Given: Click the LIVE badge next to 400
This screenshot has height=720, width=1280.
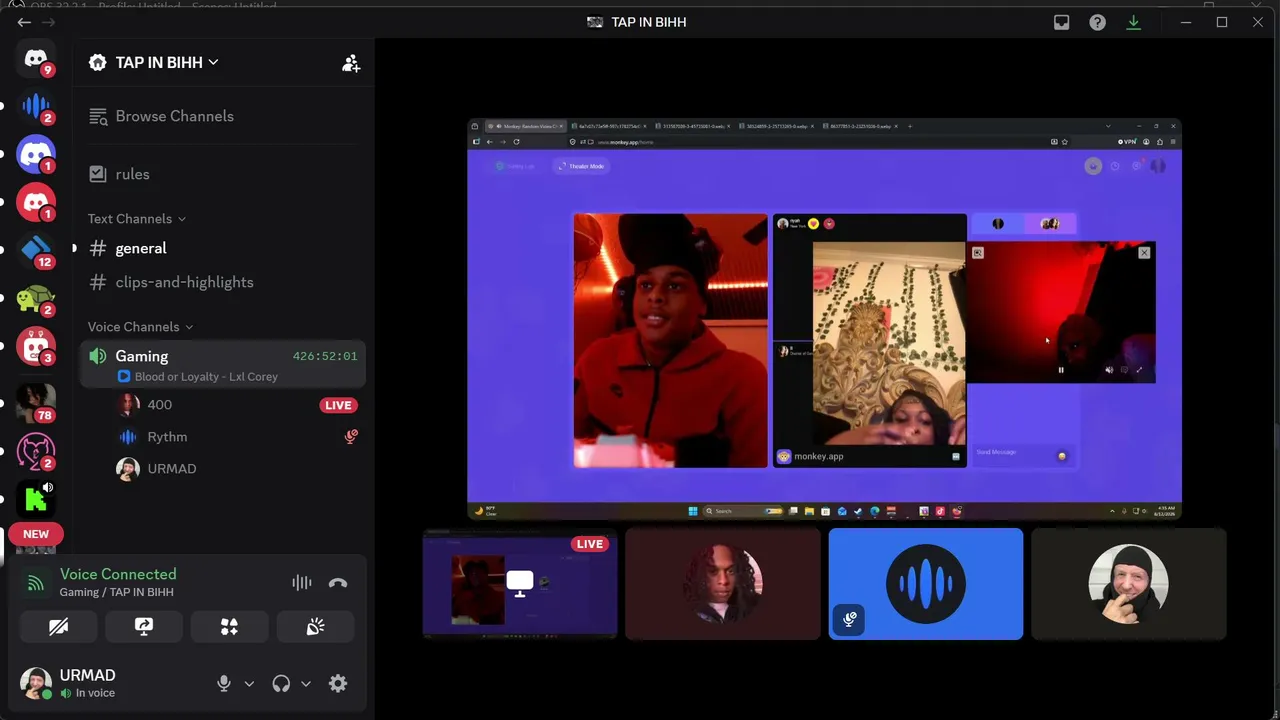Looking at the screenshot, I should [338, 405].
